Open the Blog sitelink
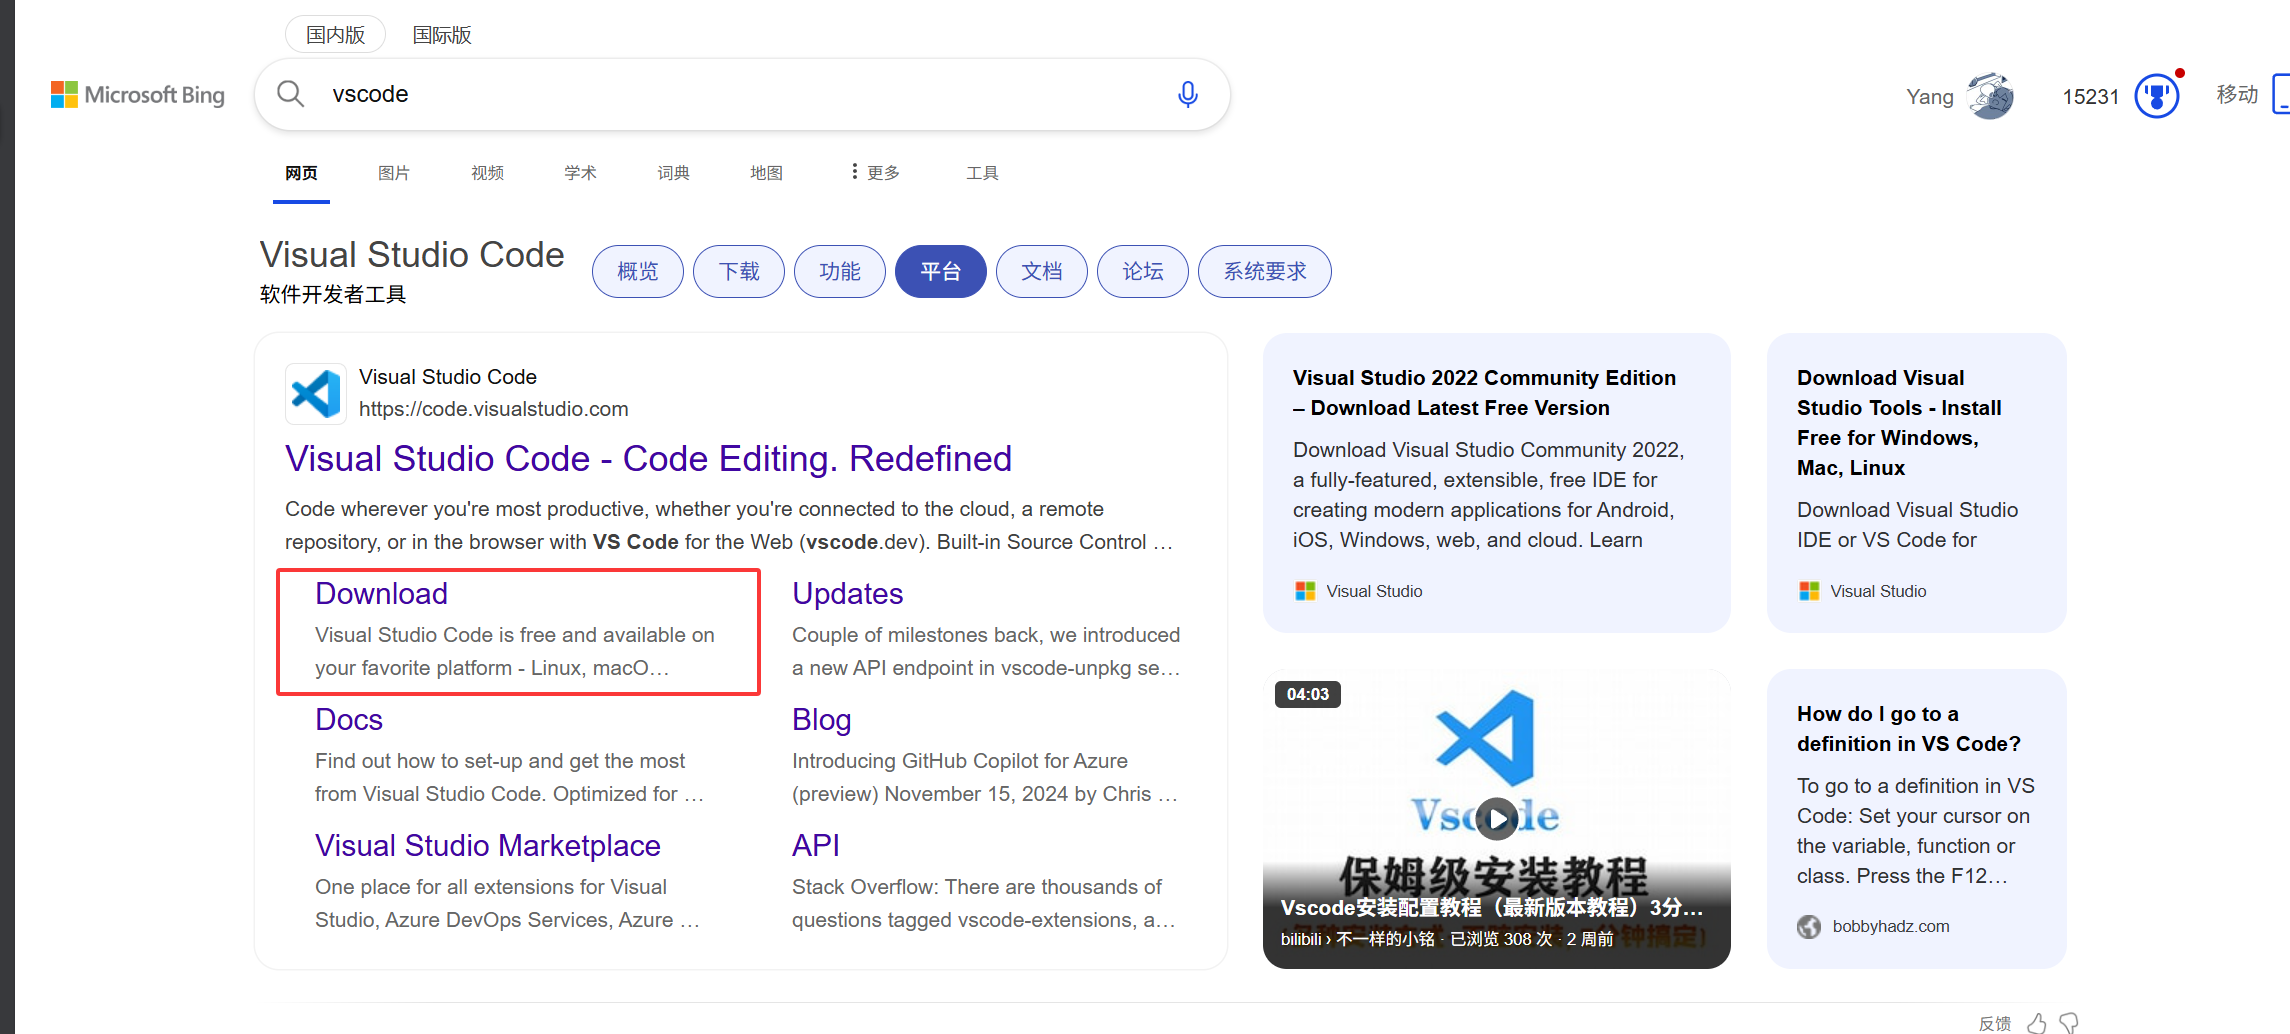 pyautogui.click(x=821, y=720)
